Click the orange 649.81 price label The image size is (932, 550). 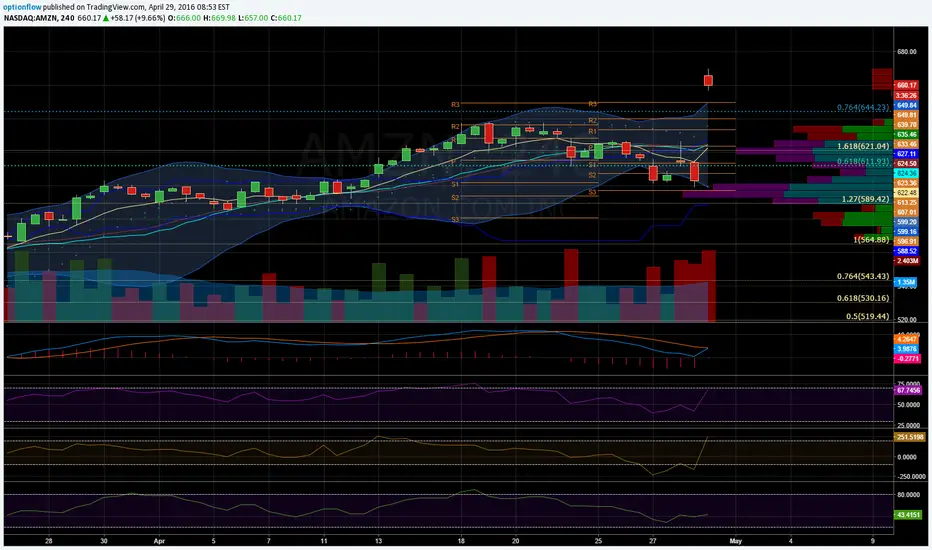point(906,115)
